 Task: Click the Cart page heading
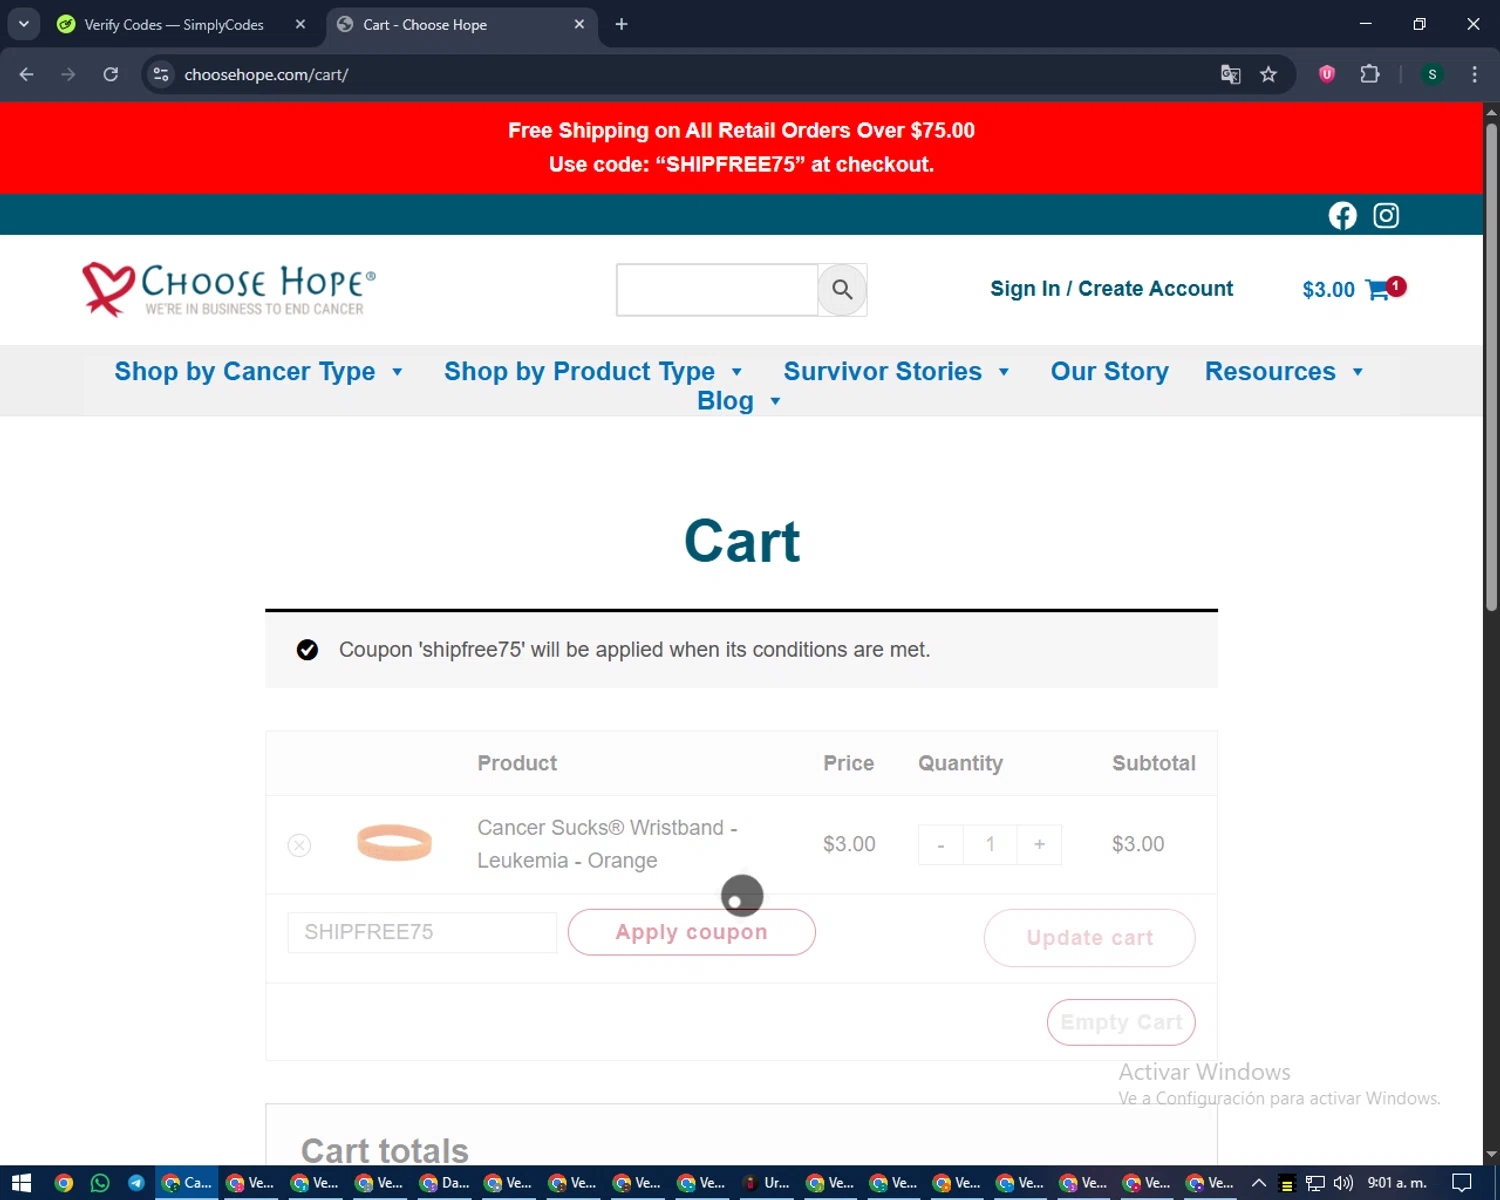[x=742, y=541]
